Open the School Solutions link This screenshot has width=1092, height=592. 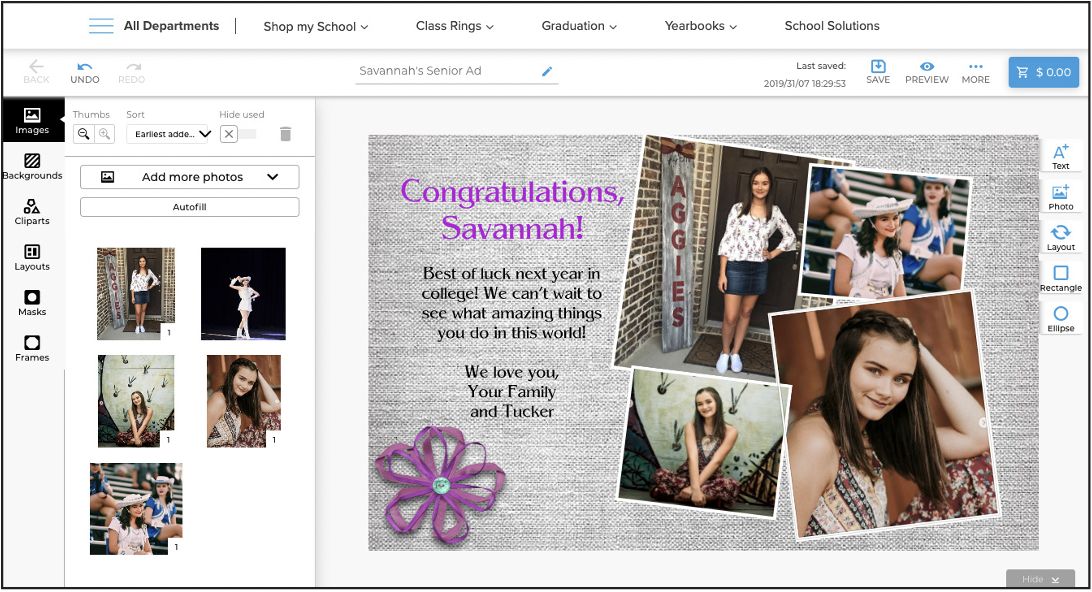[x=832, y=26]
